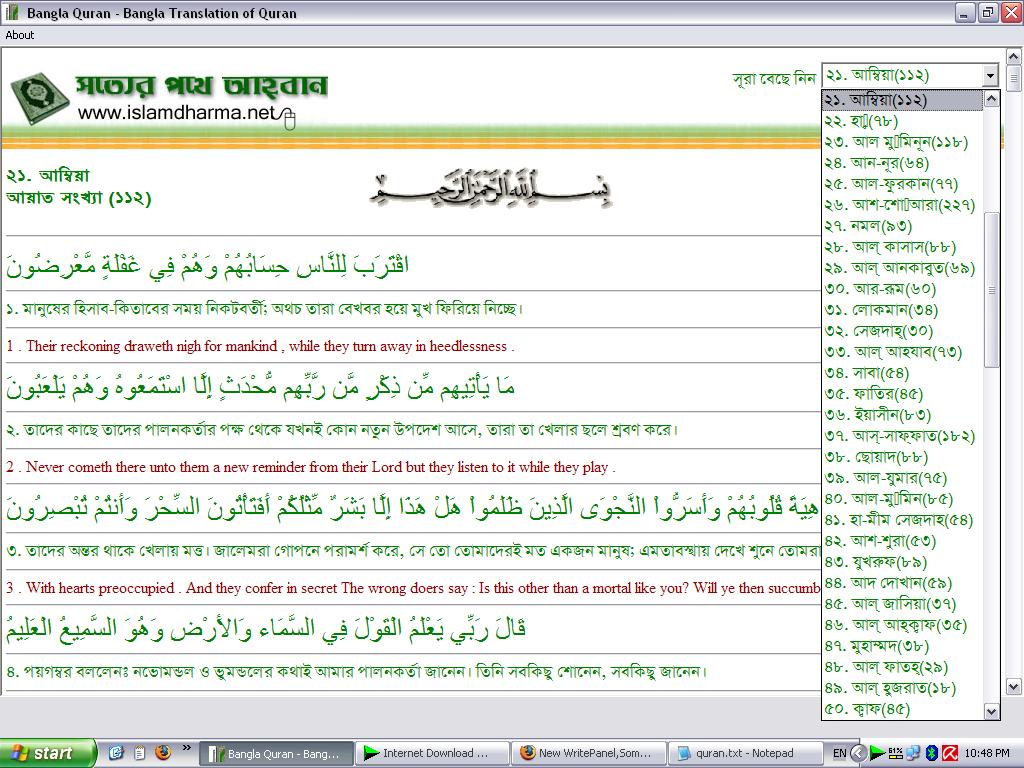This screenshot has height=768, width=1024.
Task: Click the surah list scrollbar thumb
Action: 991,290
